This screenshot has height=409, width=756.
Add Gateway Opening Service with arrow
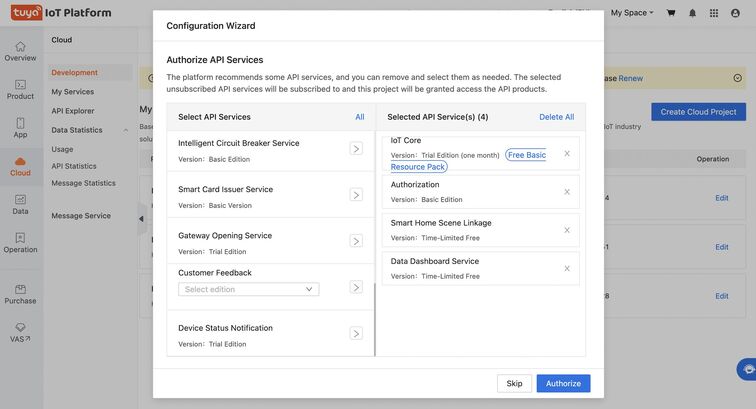pyautogui.click(x=356, y=241)
